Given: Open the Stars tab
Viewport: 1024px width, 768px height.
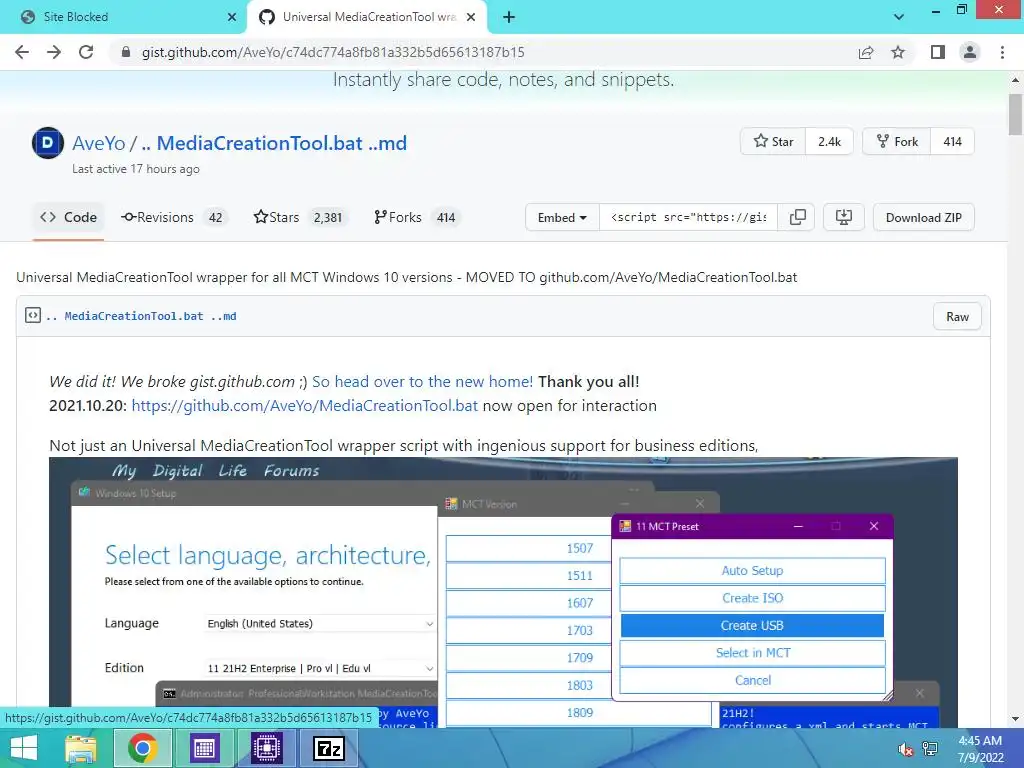Looking at the screenshot, I should (x=300, y=217).
